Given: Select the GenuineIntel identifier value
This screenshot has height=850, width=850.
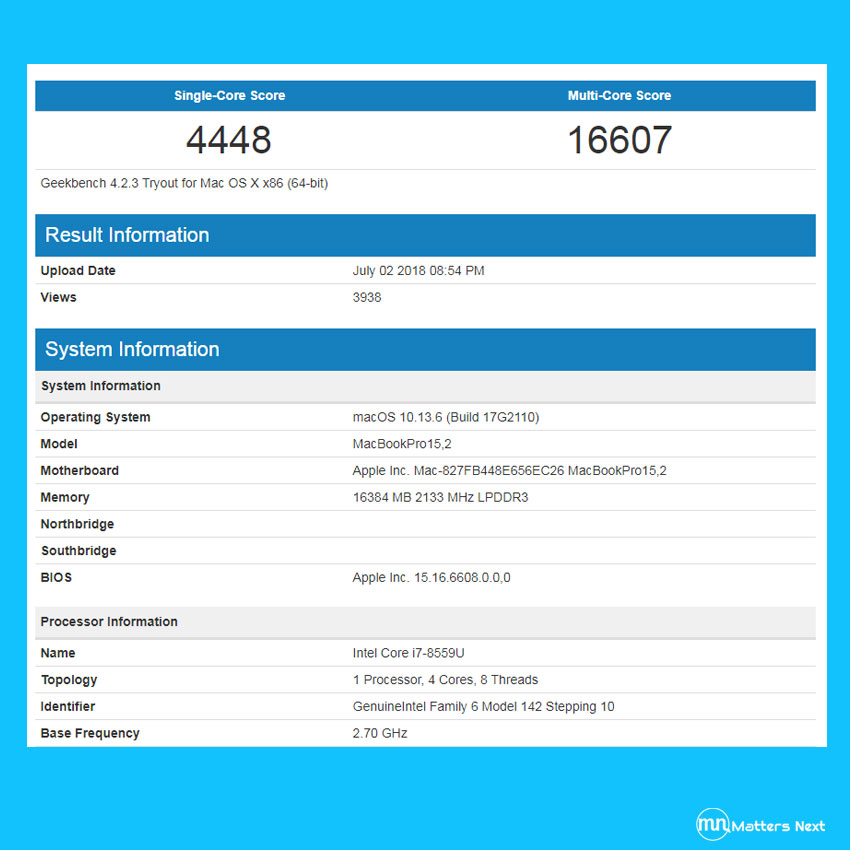Looking at the screenshot, I should pos(482,706).
